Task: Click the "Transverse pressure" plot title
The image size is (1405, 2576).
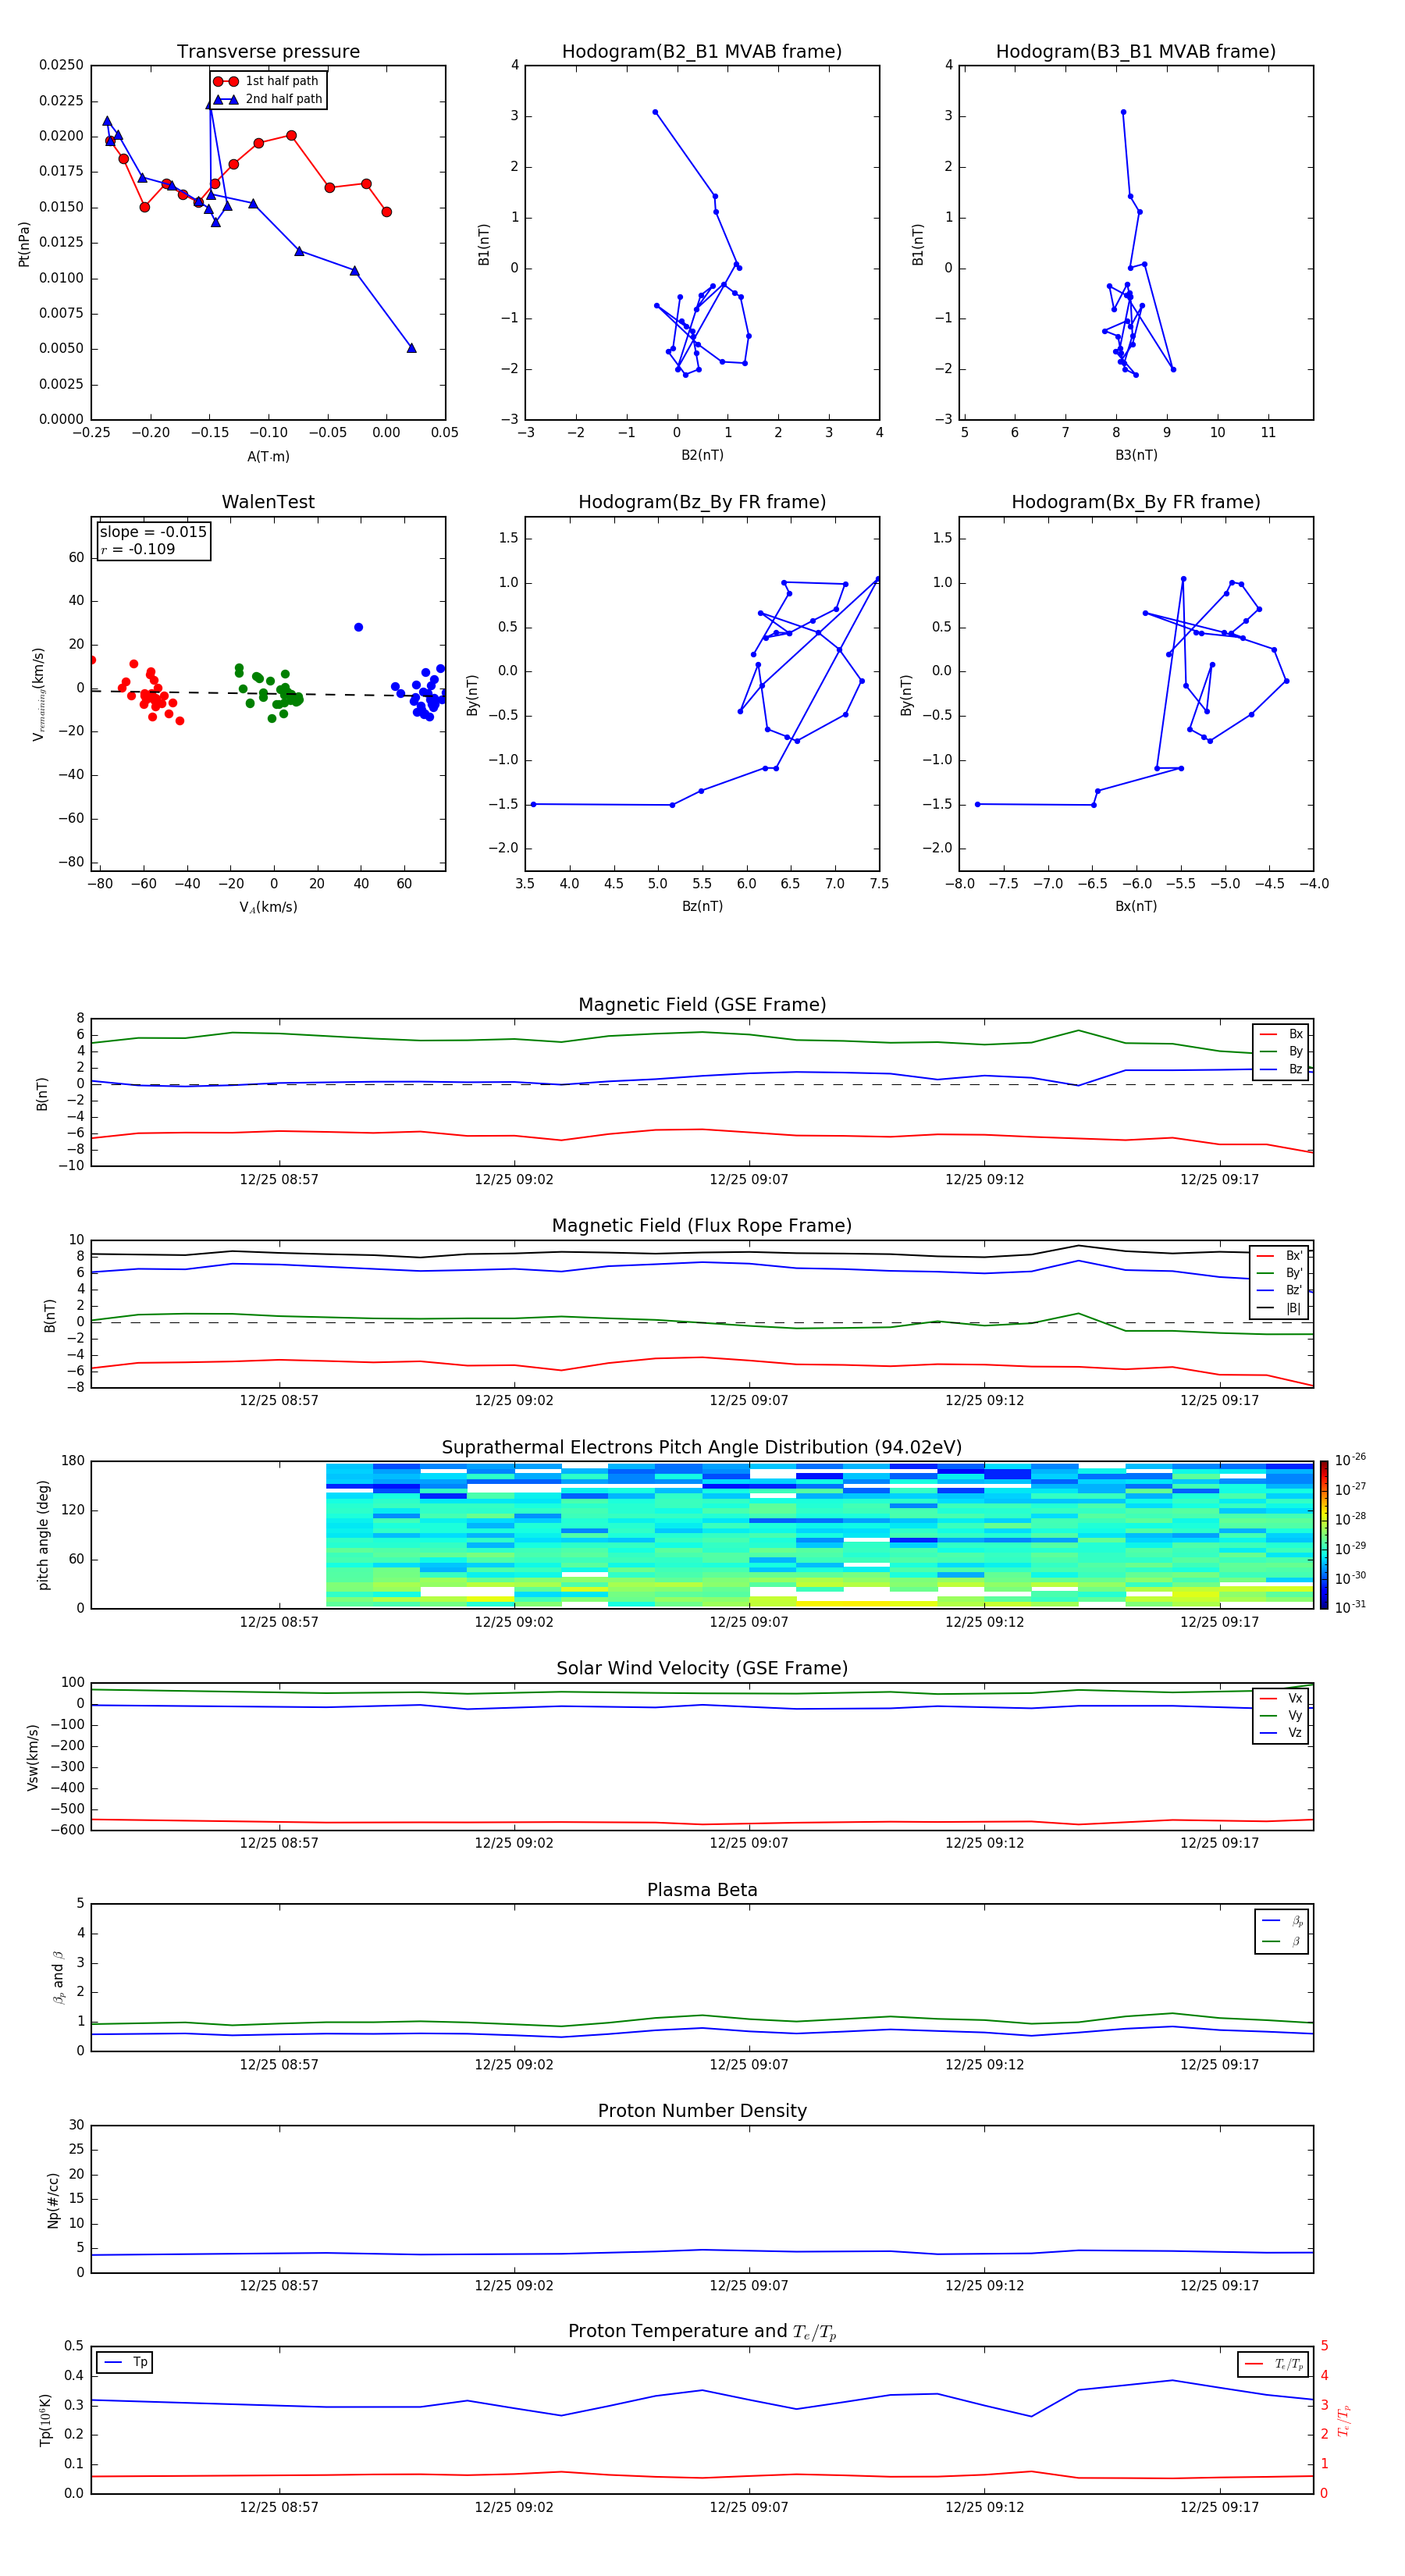Action: coord(268,52)
